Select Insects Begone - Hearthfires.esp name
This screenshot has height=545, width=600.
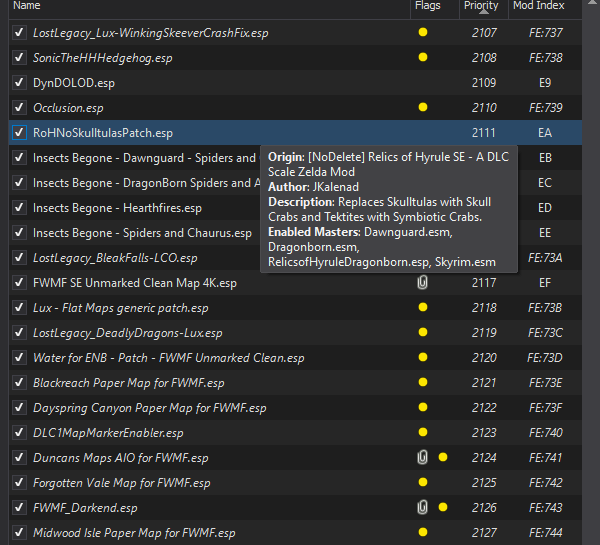[117, 208]
